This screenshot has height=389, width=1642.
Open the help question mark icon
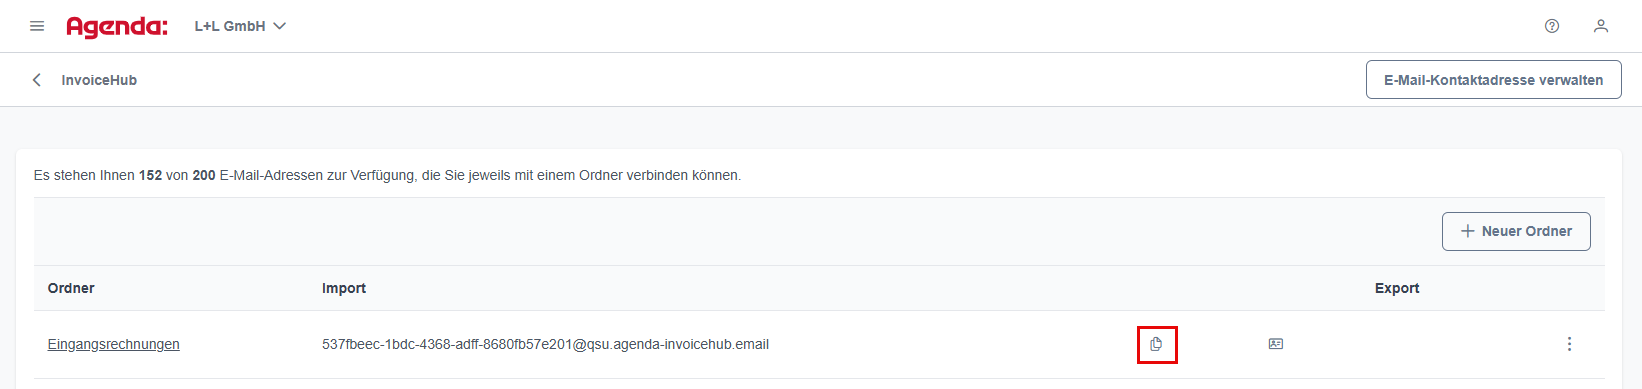coord(1552,26)
